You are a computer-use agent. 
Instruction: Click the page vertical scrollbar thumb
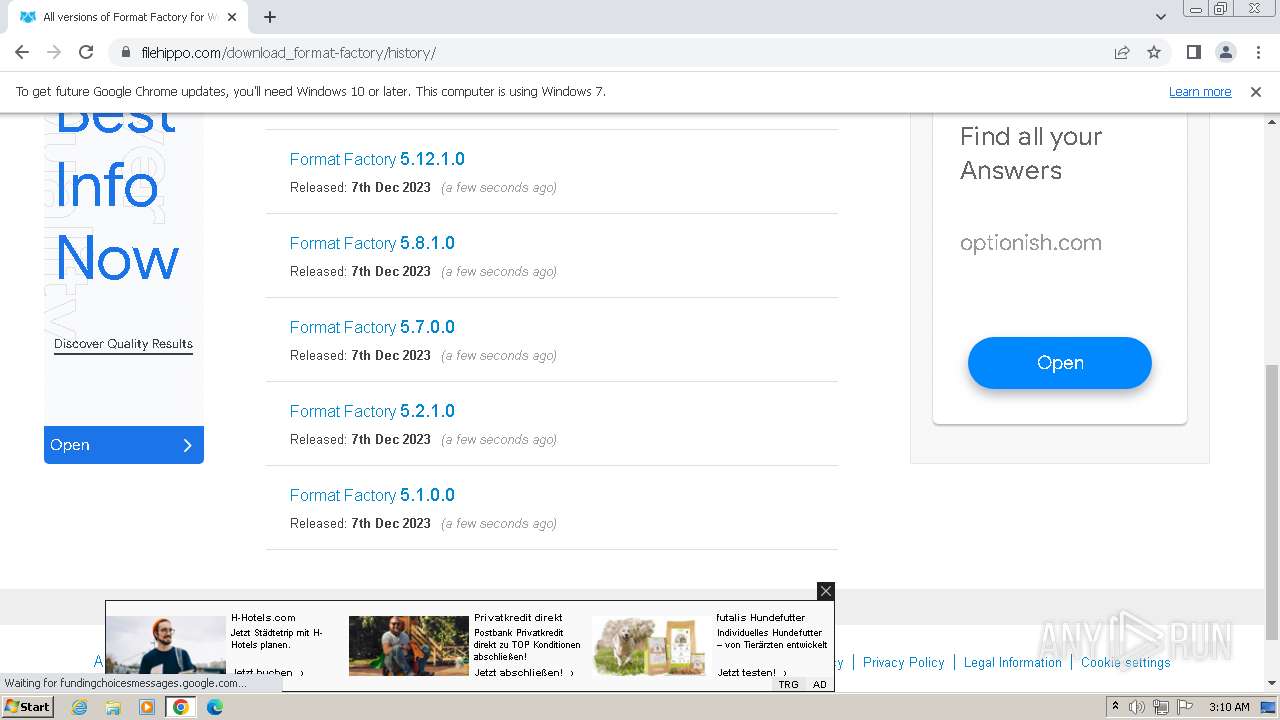(1271, 502)
